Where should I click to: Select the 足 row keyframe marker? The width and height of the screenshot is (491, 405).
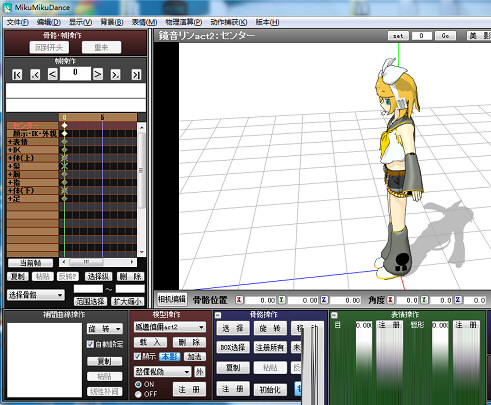click(64, 199)
